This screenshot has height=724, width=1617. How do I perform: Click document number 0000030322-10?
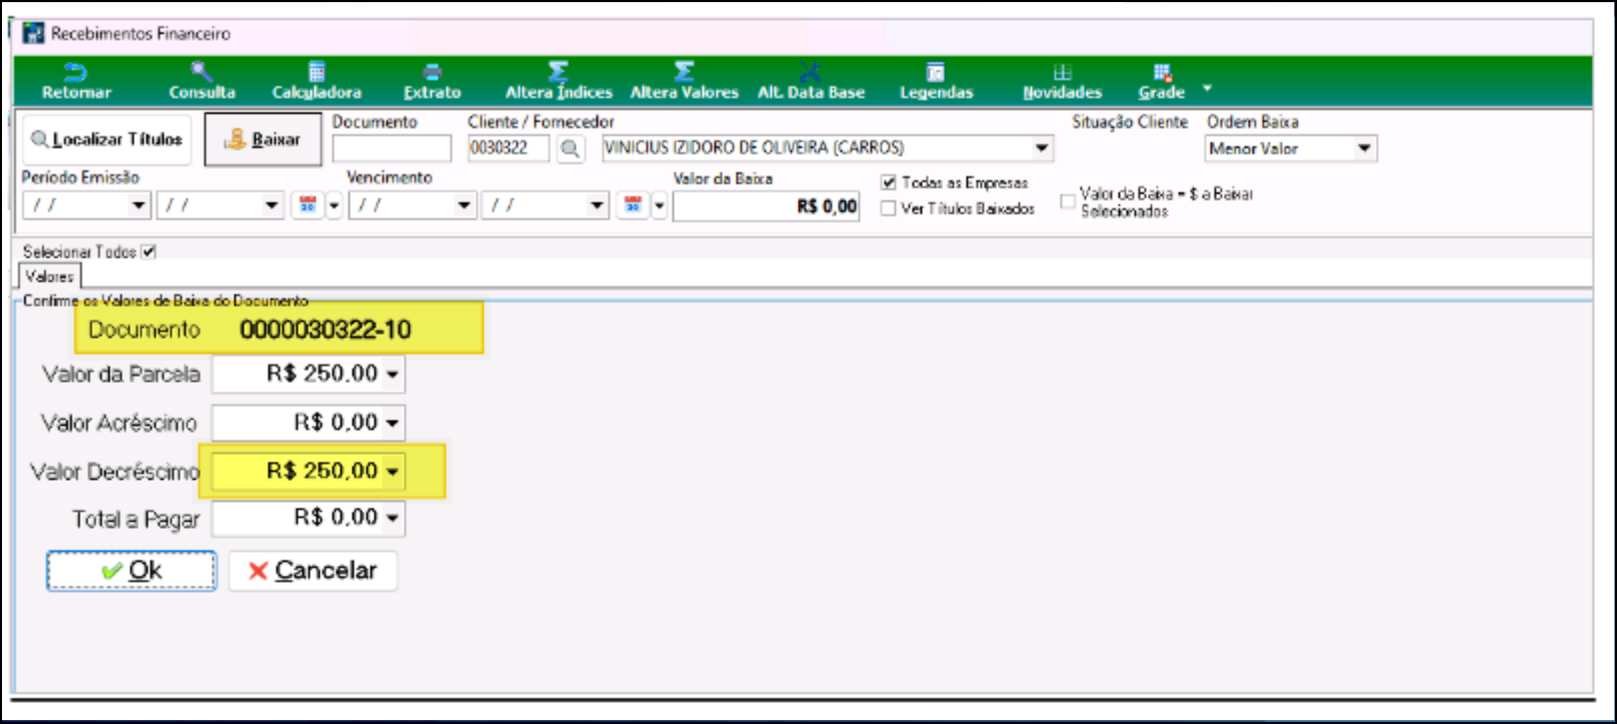pos(326,330)
